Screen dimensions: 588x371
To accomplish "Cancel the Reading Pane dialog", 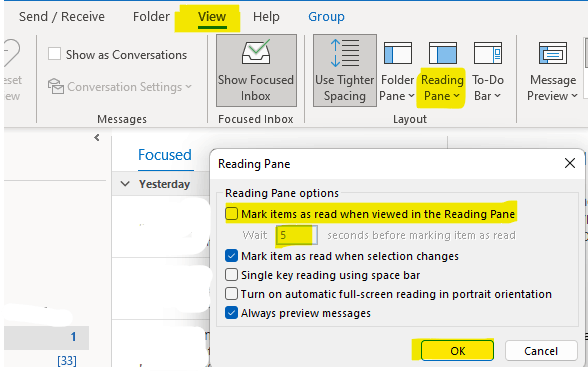I will 541,351.
